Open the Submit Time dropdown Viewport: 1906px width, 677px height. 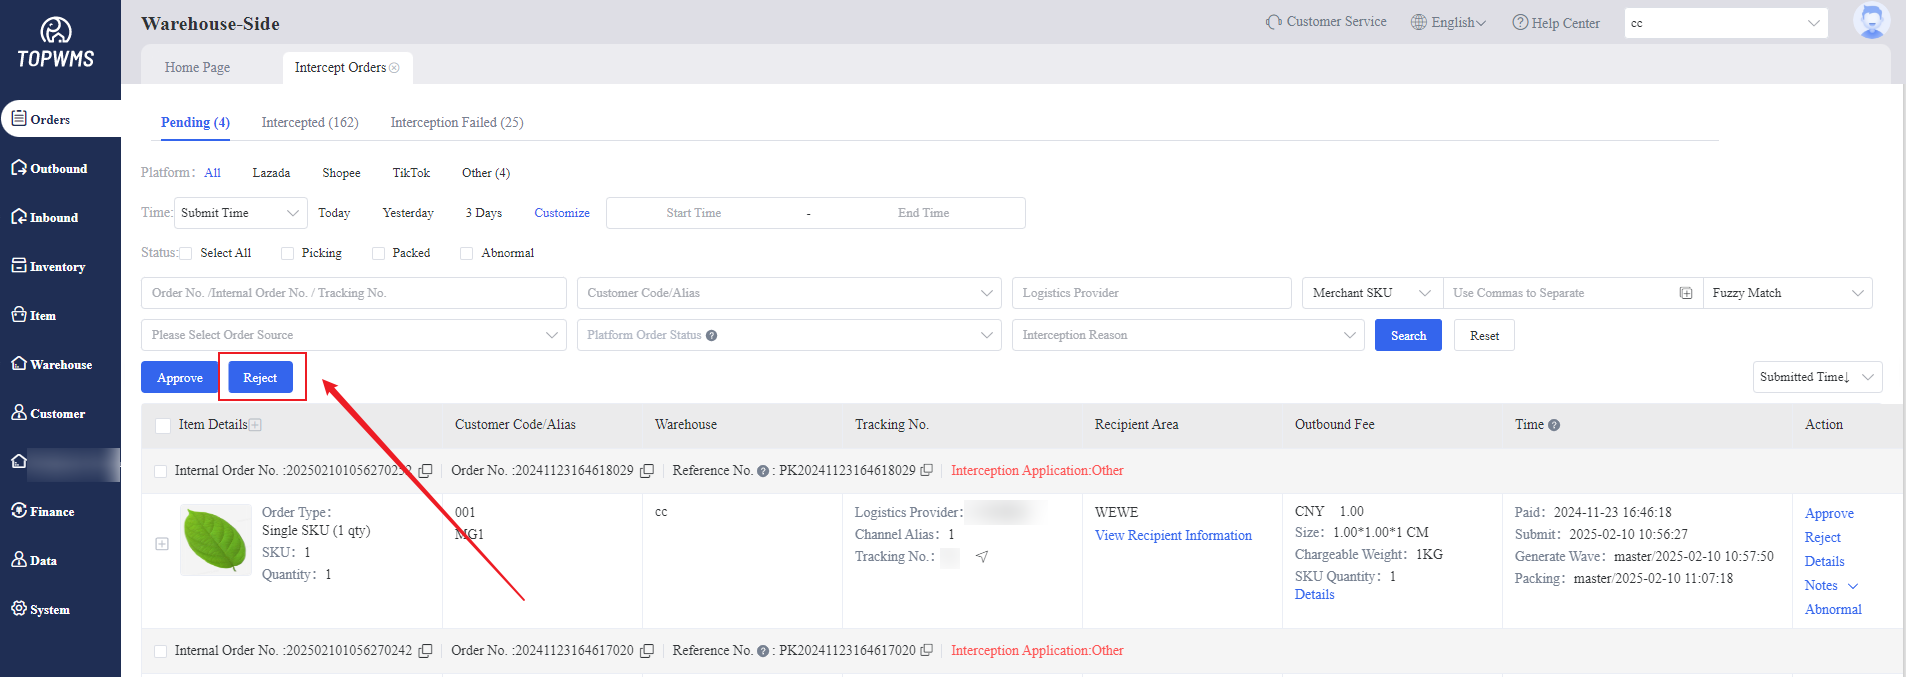click(240, 213)
